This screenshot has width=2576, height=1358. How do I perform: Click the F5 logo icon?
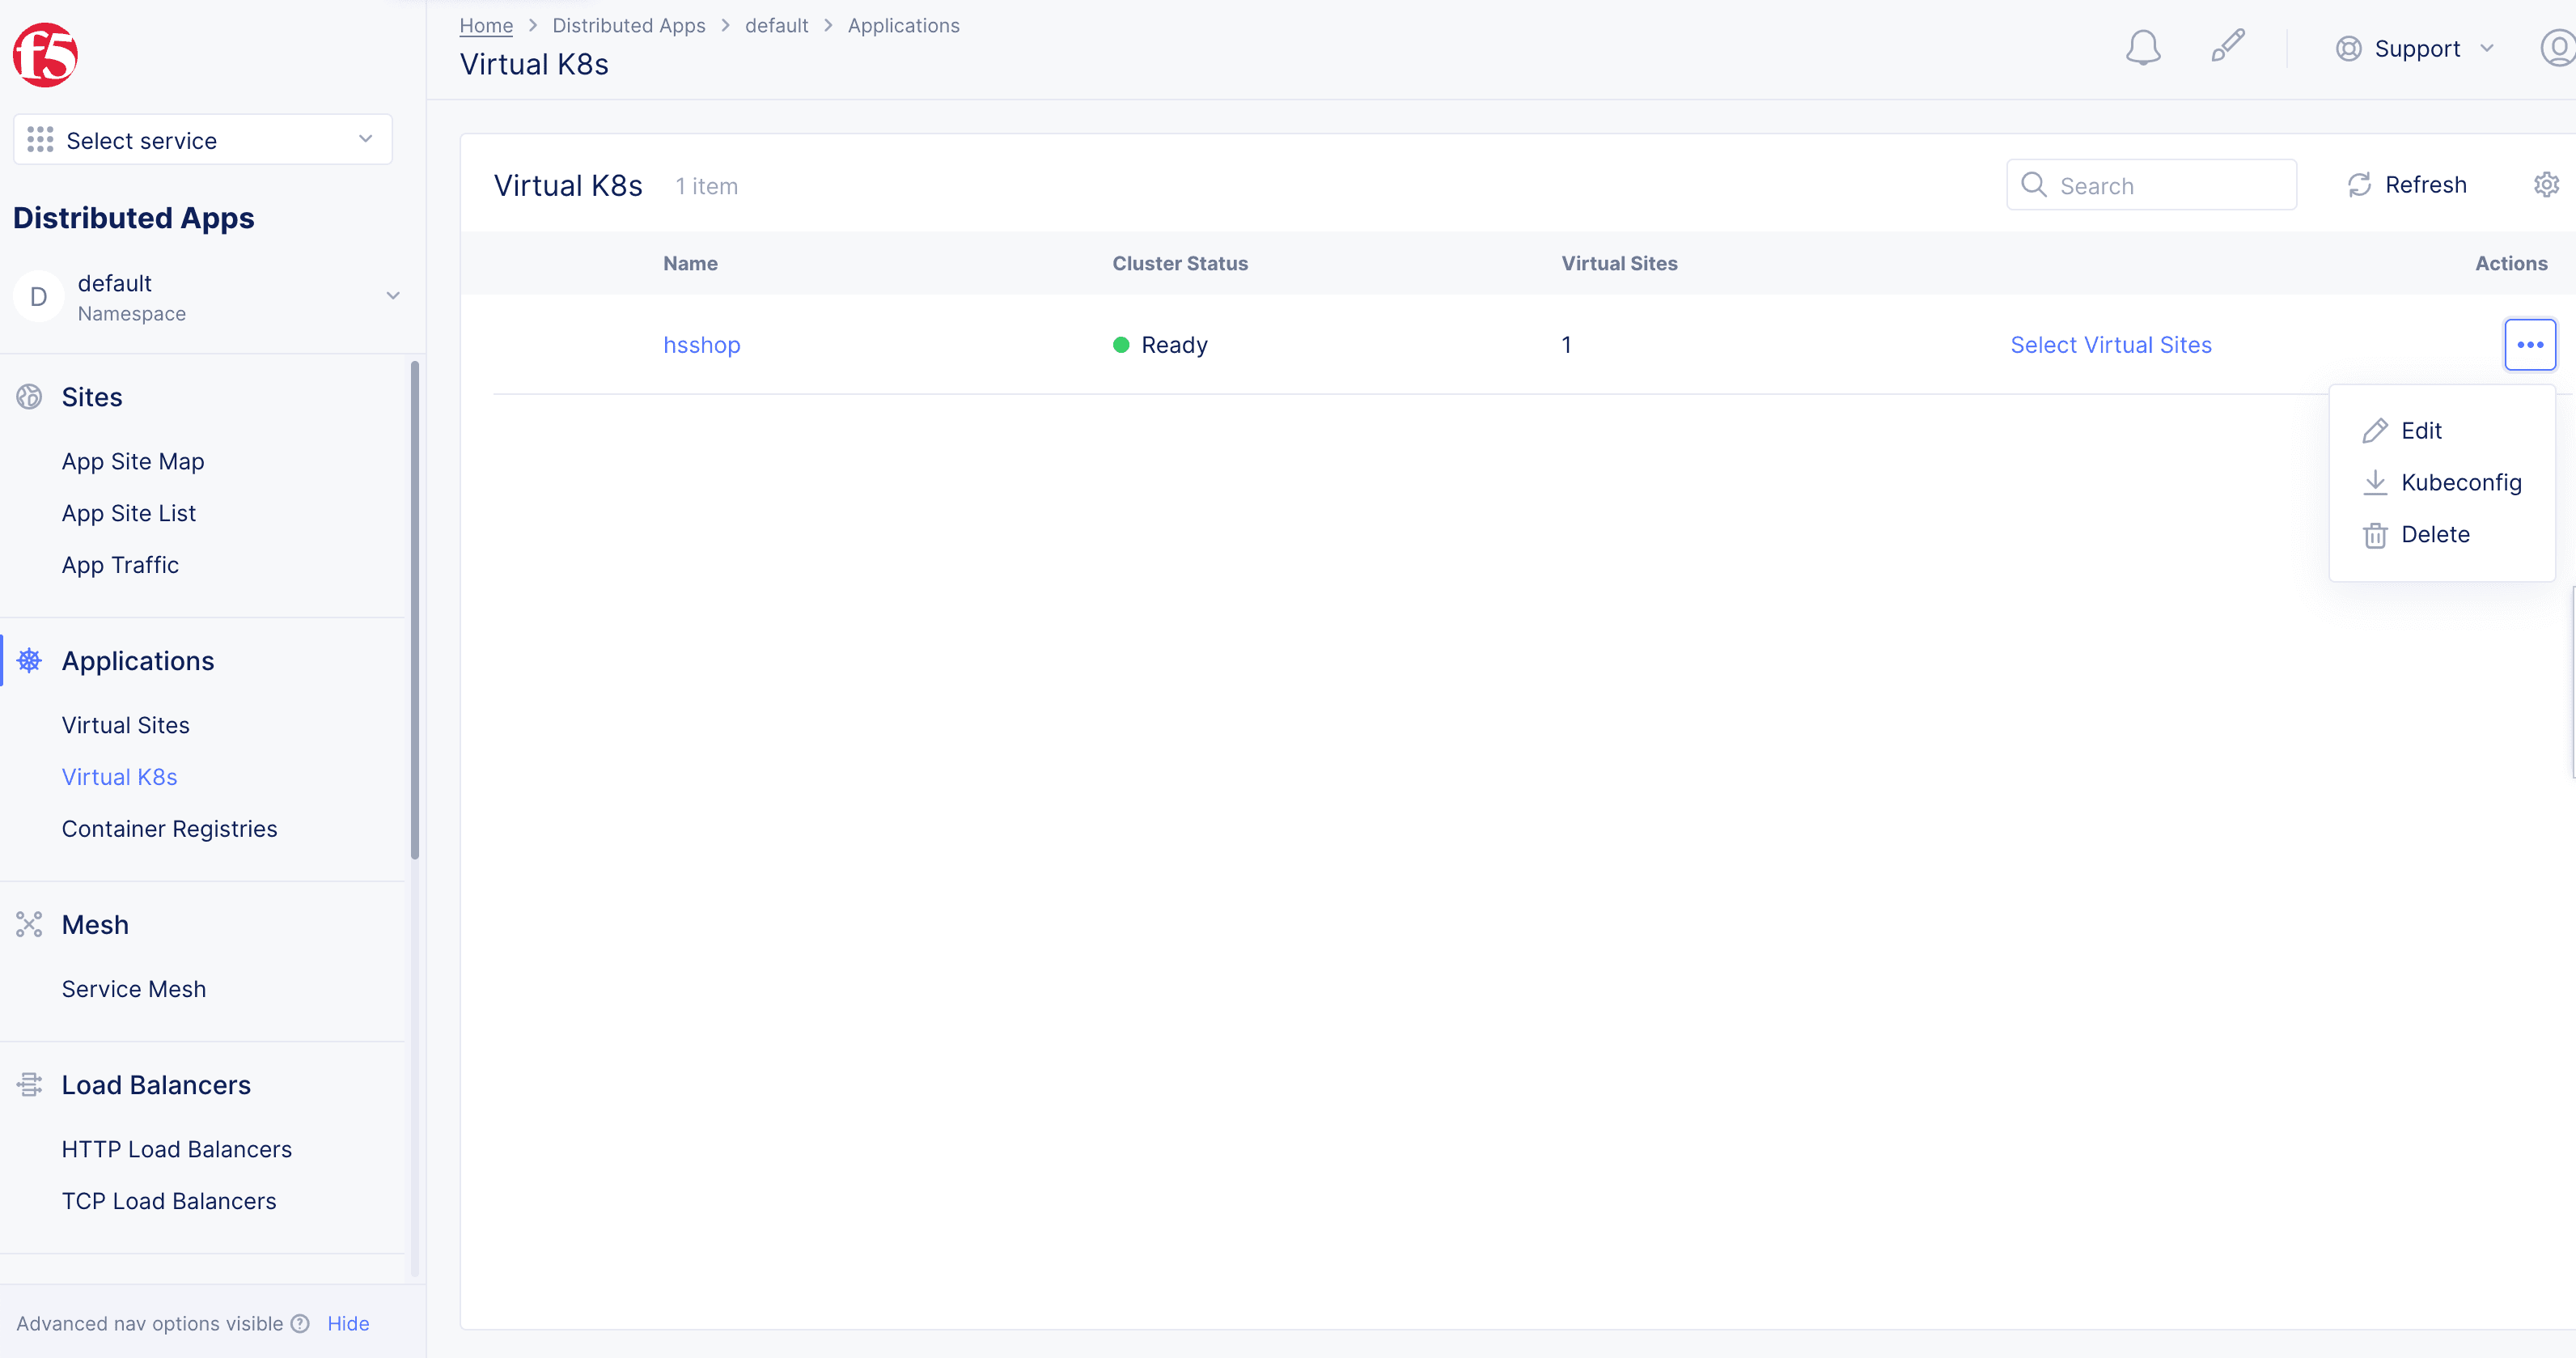[x=45, y=55]
